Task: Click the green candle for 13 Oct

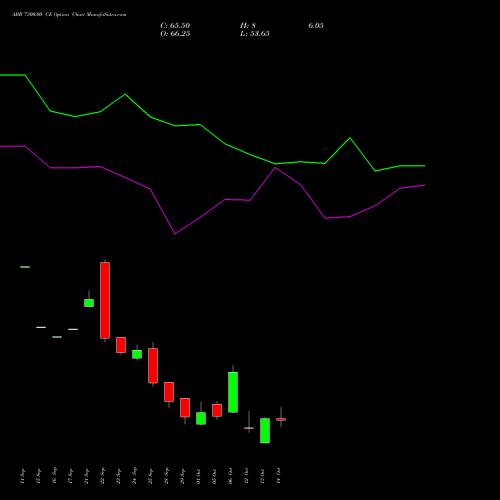Action: 265,430
